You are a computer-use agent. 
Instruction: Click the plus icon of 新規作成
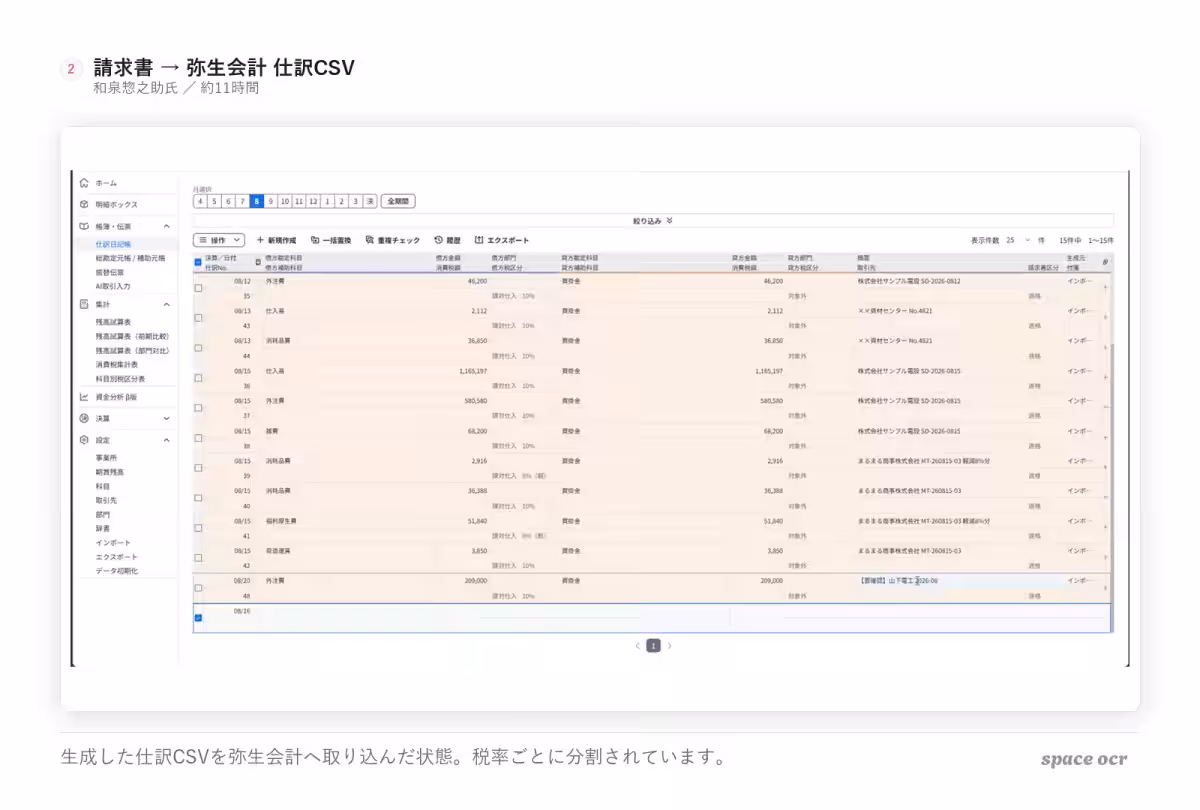click(x=261, y=240)
